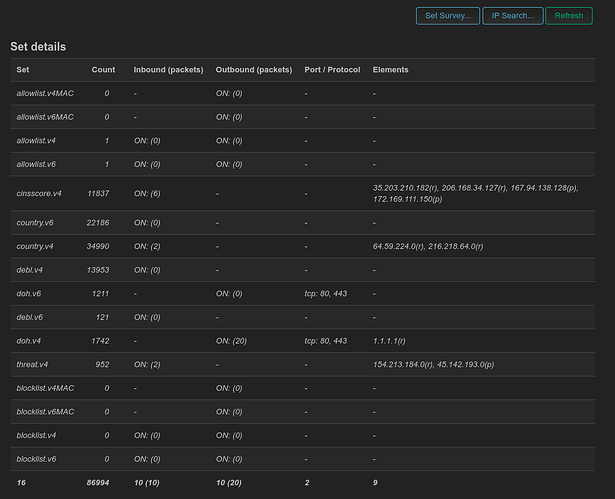
Task: Click the total outbound 10 (20)
Action: (229, 483)
